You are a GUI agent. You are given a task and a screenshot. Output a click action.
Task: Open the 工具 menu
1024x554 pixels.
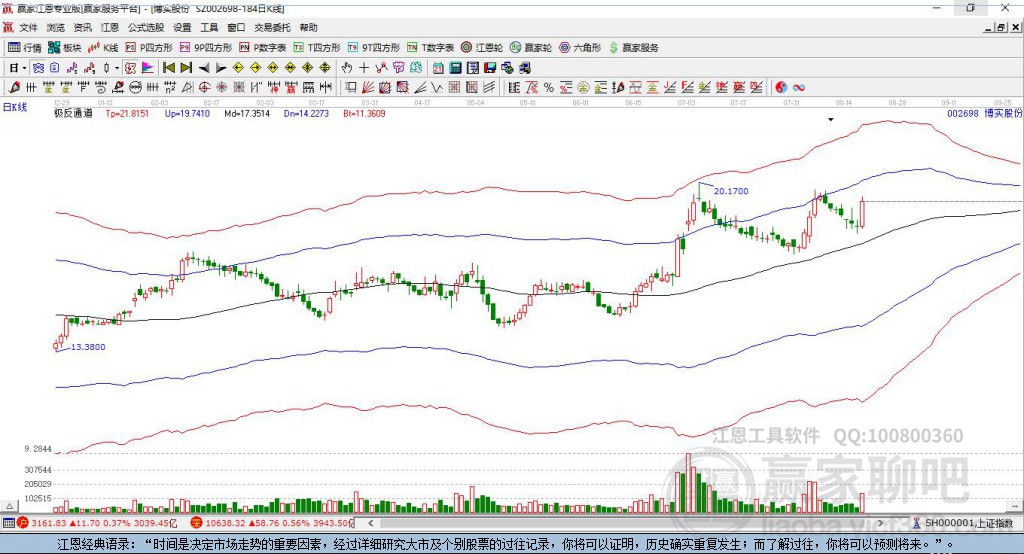pyautogui.click(x=209, y=27)
